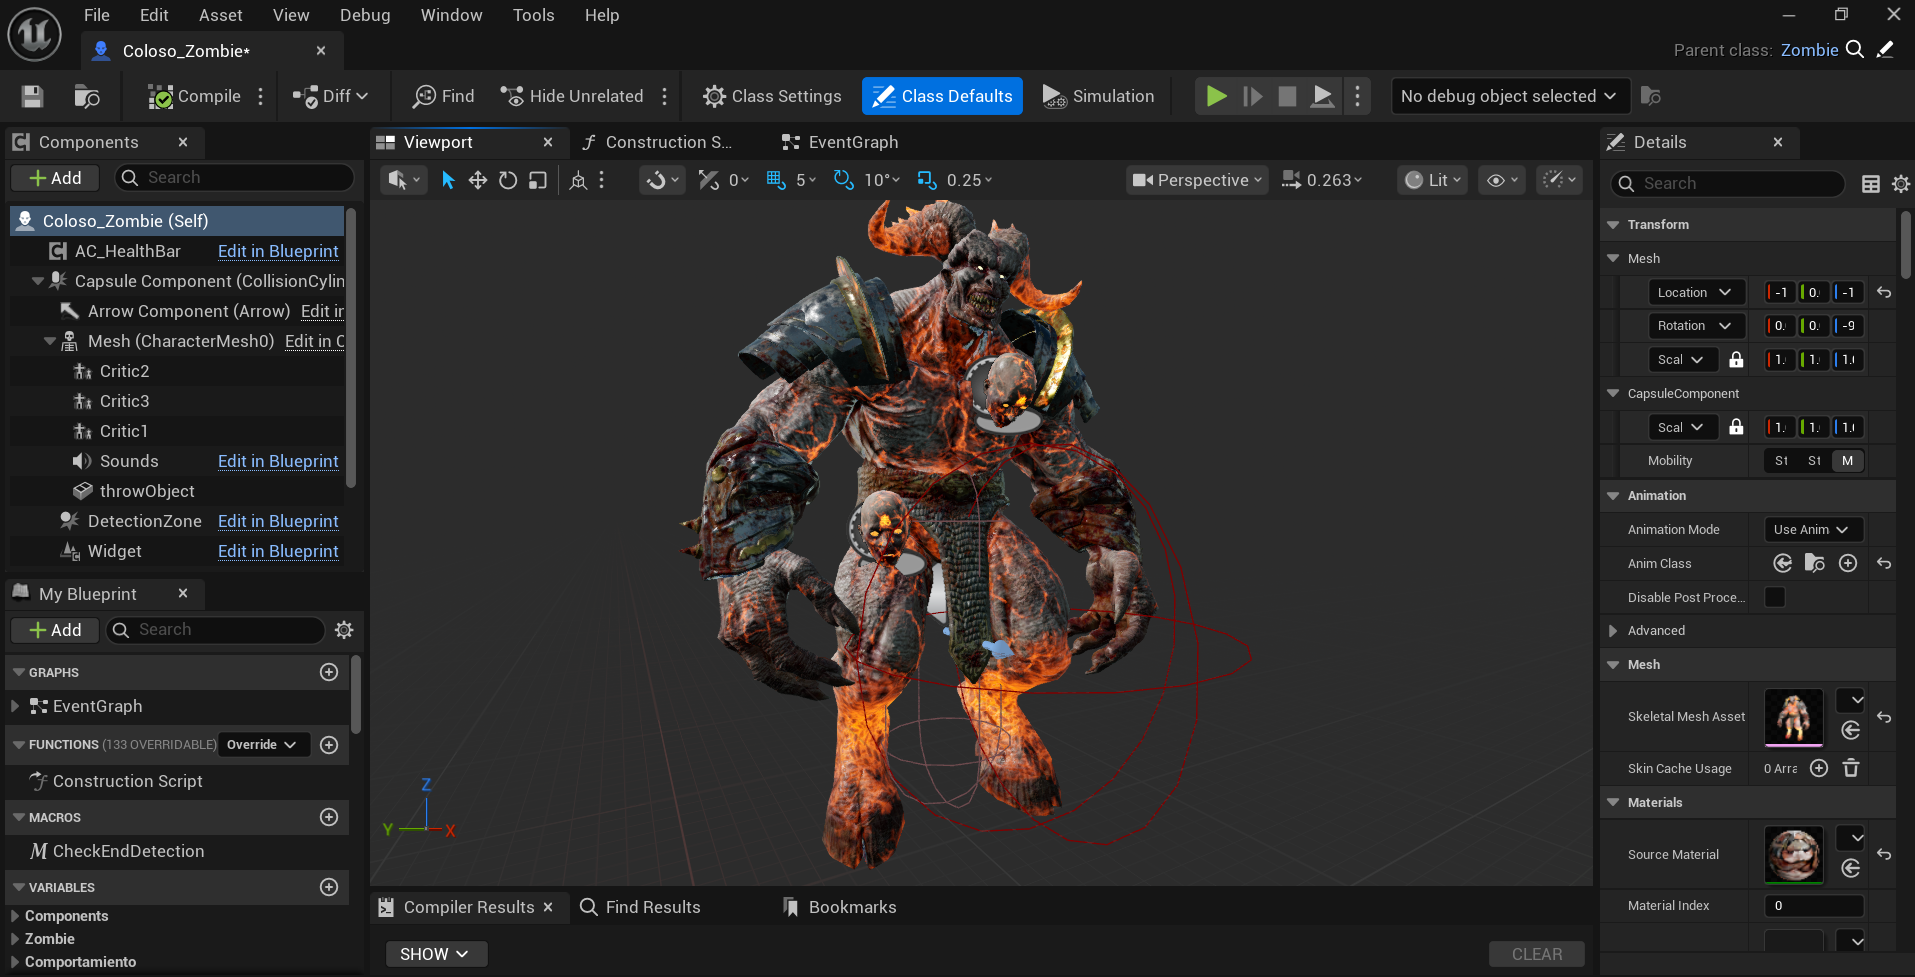Select the rotate tool in viewport toolbar
Screen dimensions: 1915x977
click(508, 180)
